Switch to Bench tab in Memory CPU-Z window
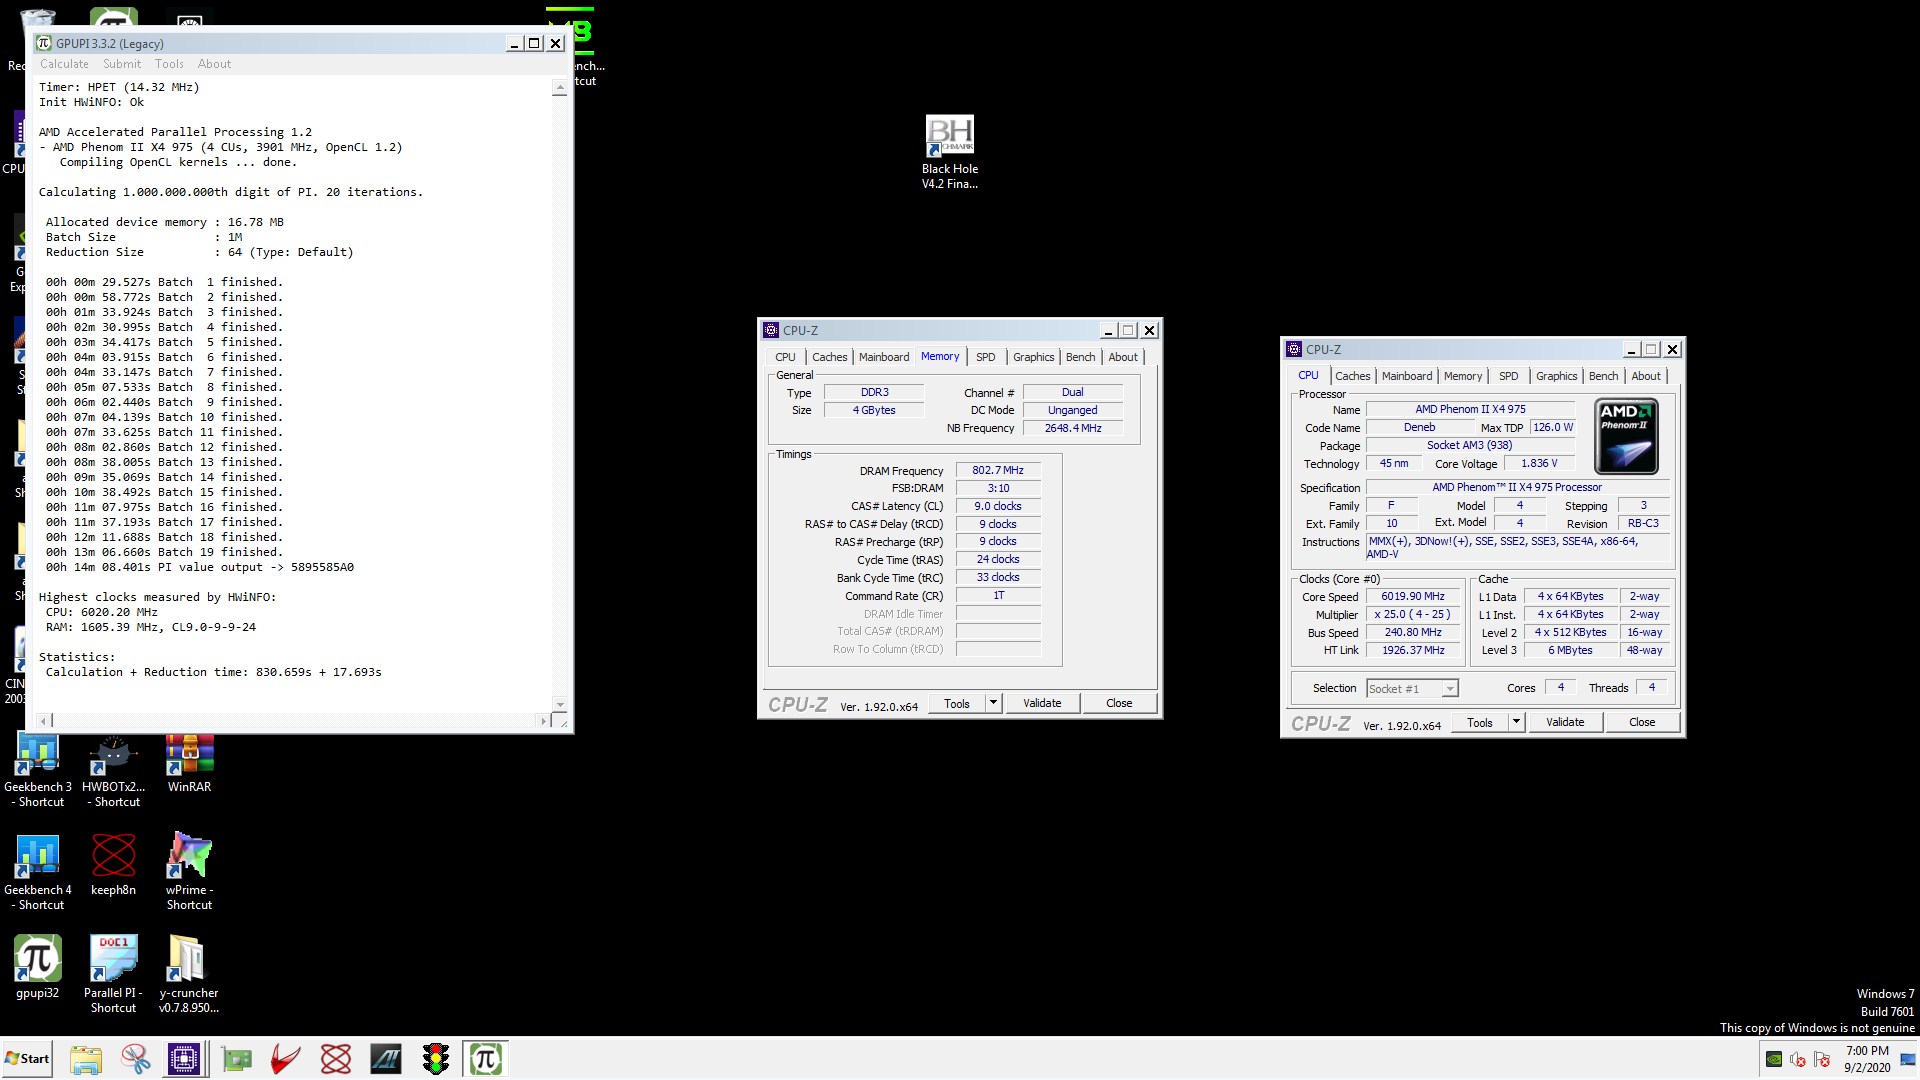 [x=1080, y=357]
